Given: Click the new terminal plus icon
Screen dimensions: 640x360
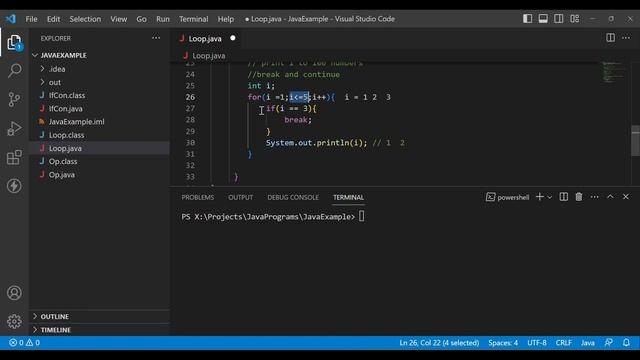Looking at the screenshot, I should pyautogui.click(x=540, y=197).
